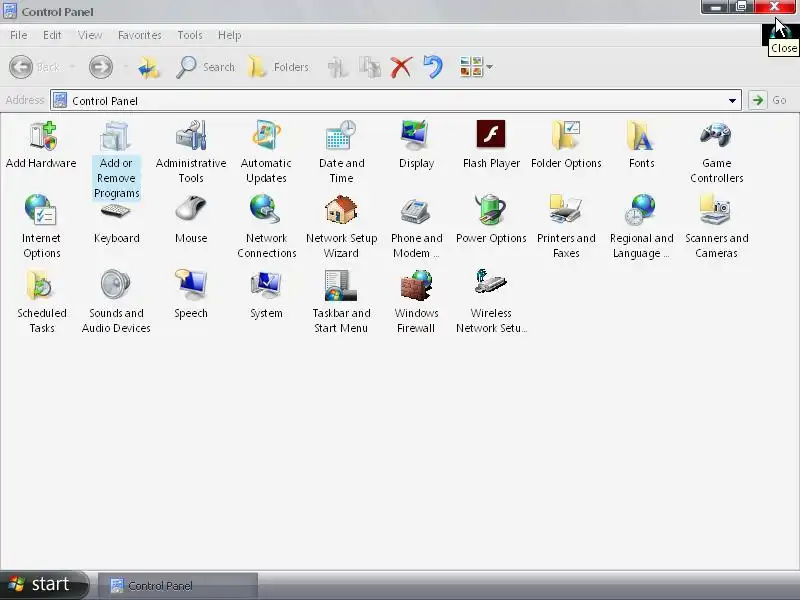Screen dimensions: 800x600
Task: Open Internet Options icon
Action: tap(41, 227)
